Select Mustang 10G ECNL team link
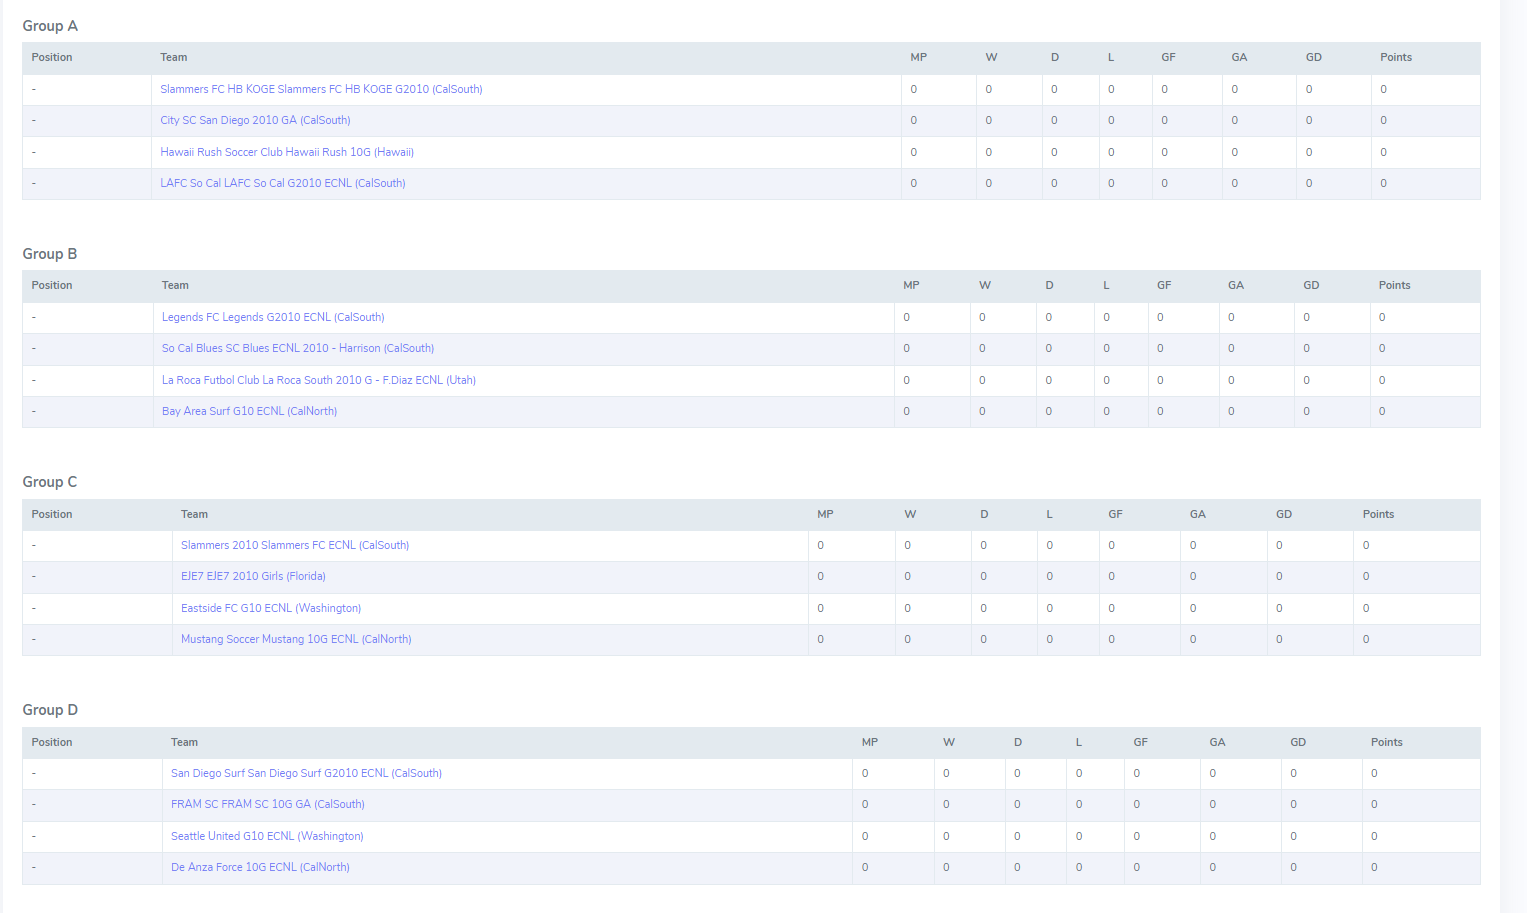This screenshot has height=913, width=1527. pyautogui.click(x=295, y=639)
